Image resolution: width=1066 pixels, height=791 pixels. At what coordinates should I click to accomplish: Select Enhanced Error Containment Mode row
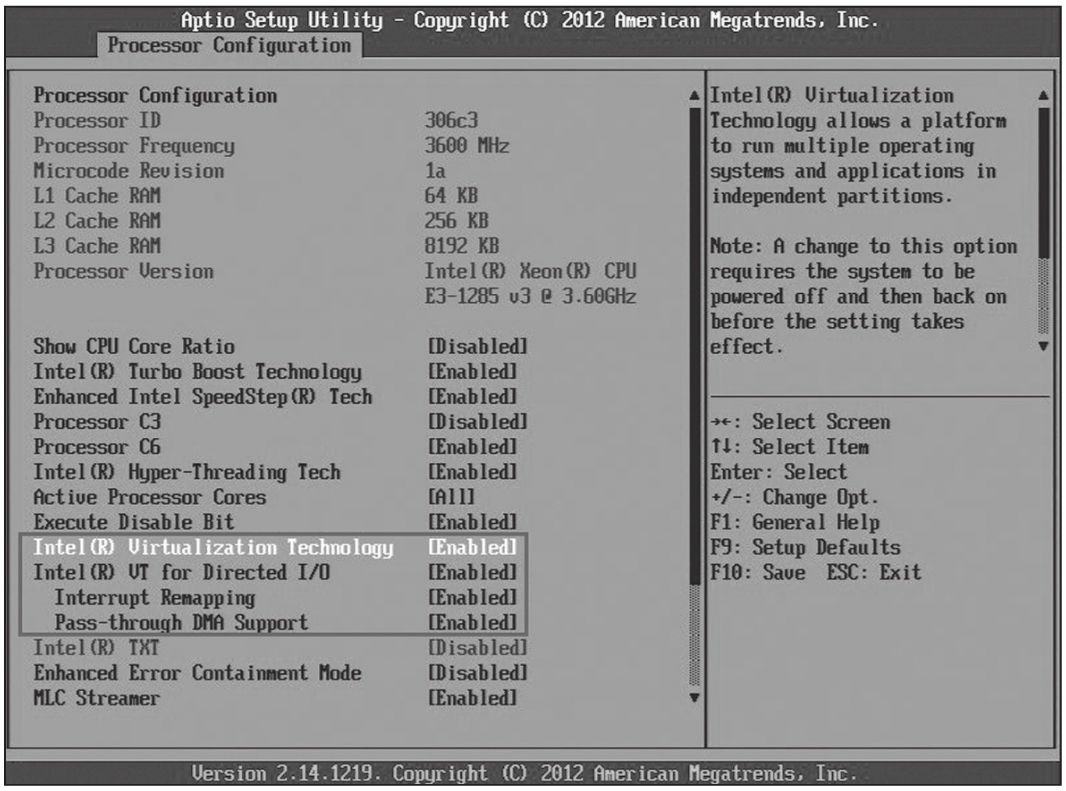[197, 673]
